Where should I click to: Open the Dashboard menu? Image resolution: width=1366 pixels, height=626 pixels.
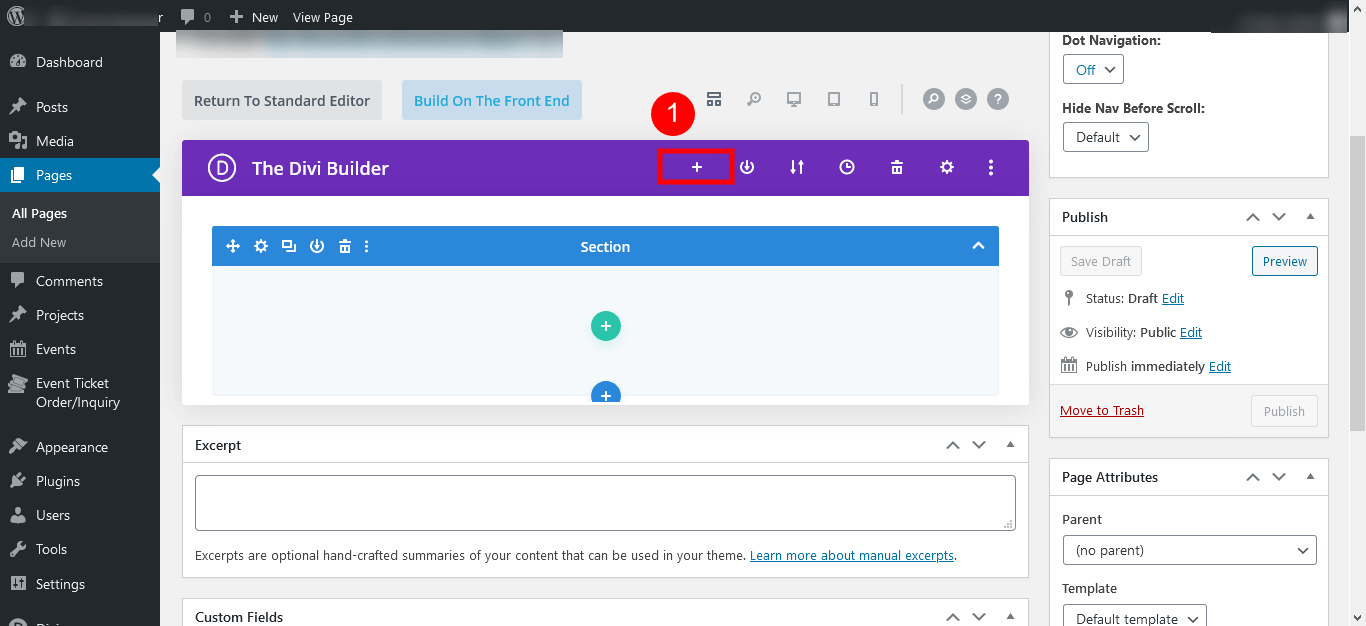[80, 62]
